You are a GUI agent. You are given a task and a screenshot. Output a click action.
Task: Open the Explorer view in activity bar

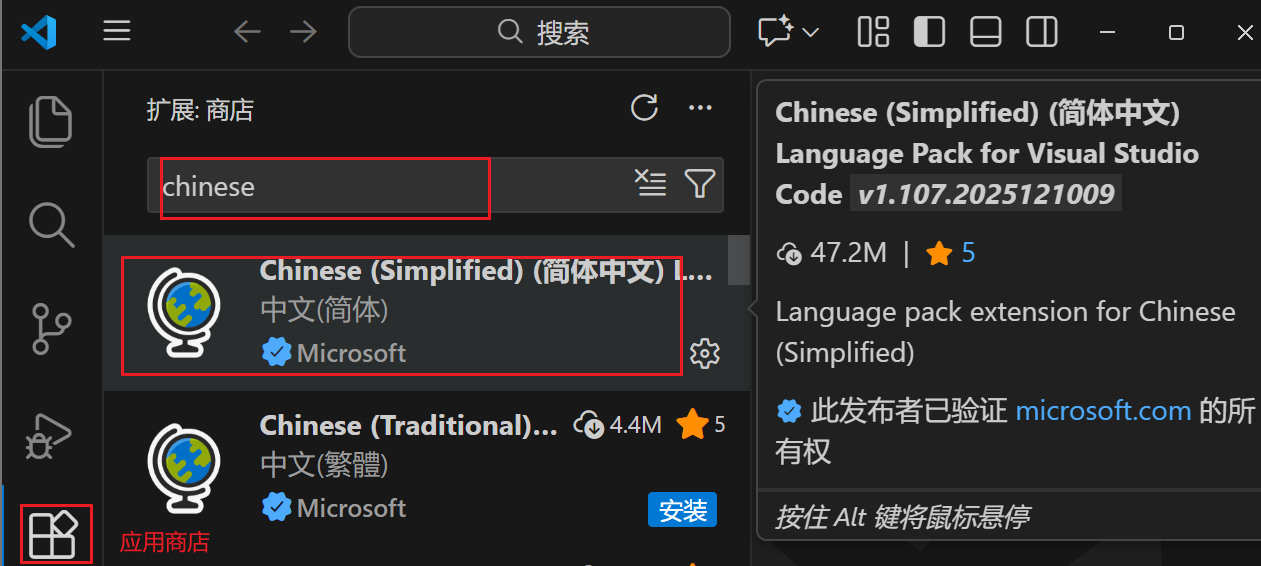pos(51,122)
